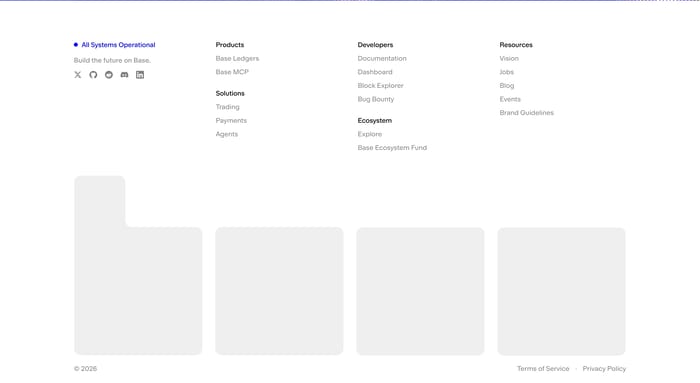Image resolution: width=700 pixels, height=383 pixels.
Task: Open the Privacy Policy link
Action: point(604,369)
